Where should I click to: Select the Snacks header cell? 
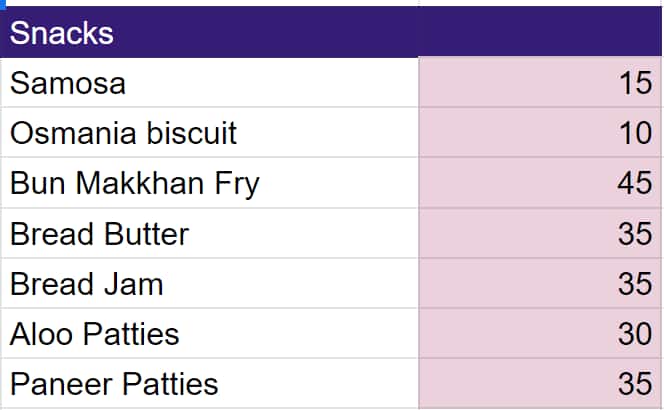pos(209,33)
